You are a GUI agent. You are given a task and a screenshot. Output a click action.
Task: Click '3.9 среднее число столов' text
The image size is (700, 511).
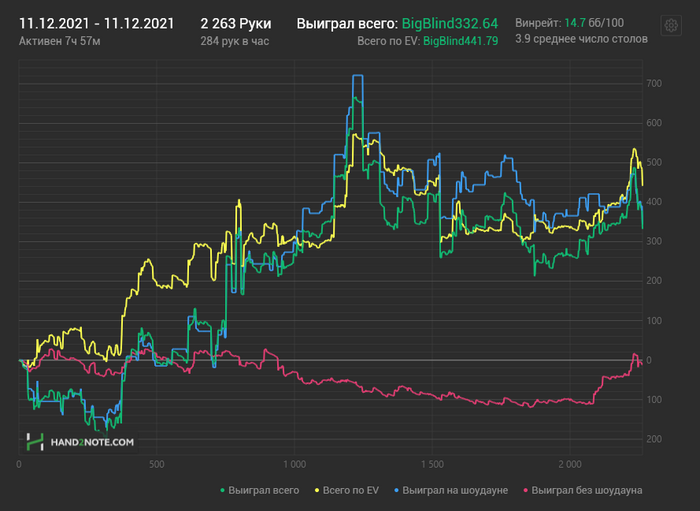pos(581,39)
